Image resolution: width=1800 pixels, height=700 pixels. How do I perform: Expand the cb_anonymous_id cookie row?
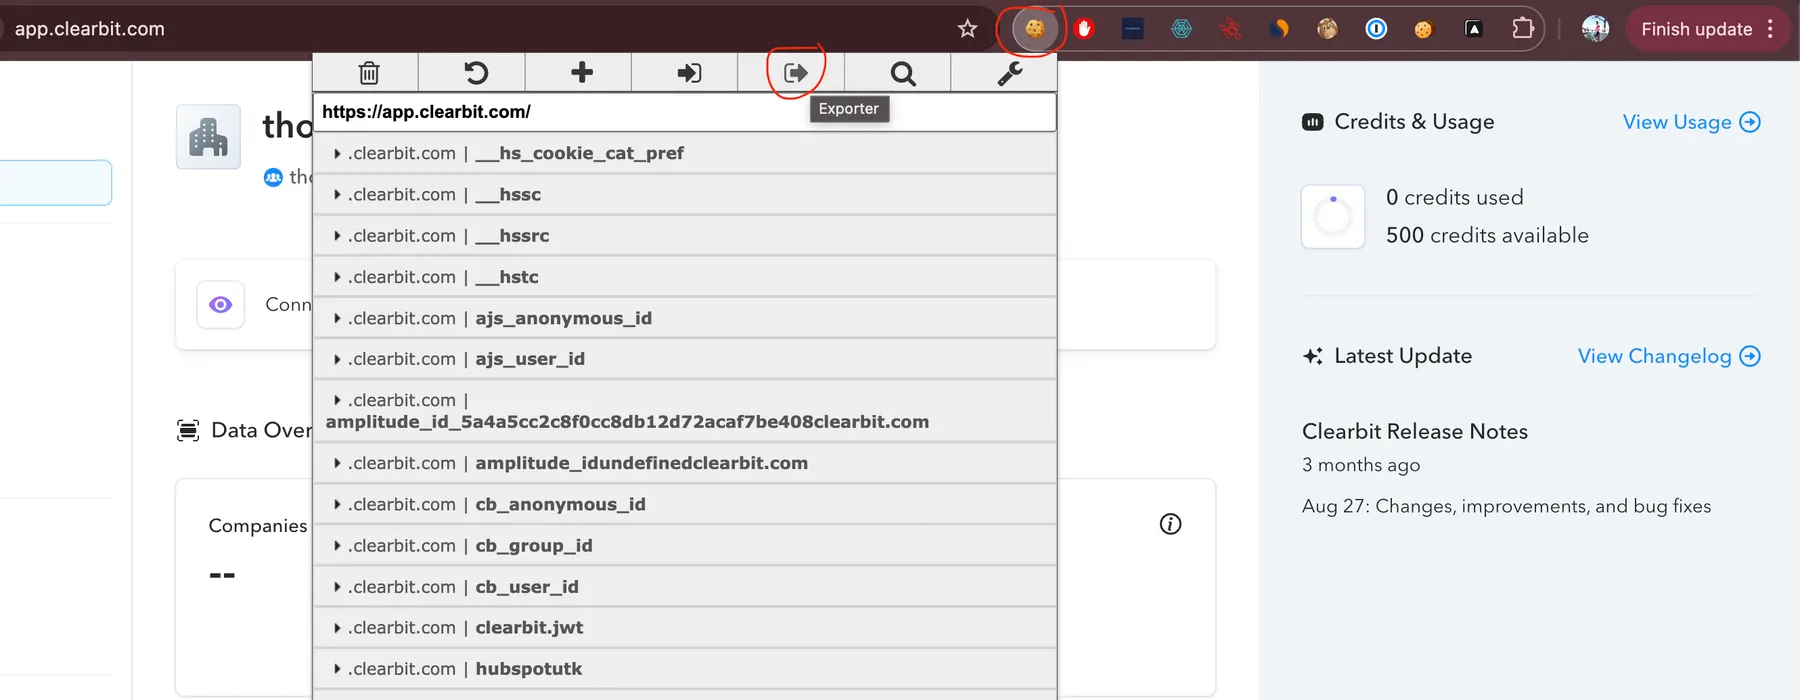pos(685,504)
